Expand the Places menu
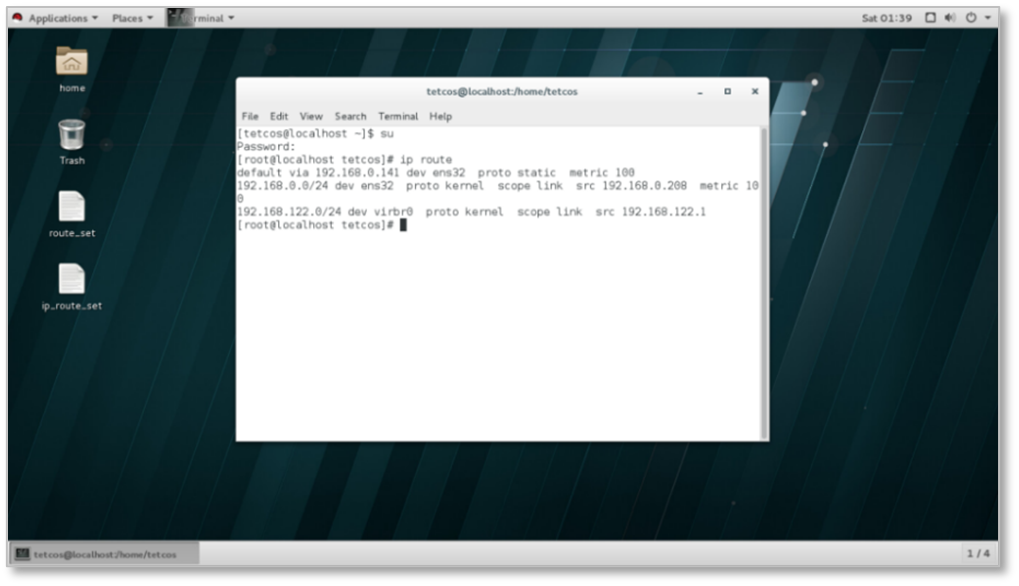Image resolution: width=1019 pixels, height=586 pixels. click(132, 18)
